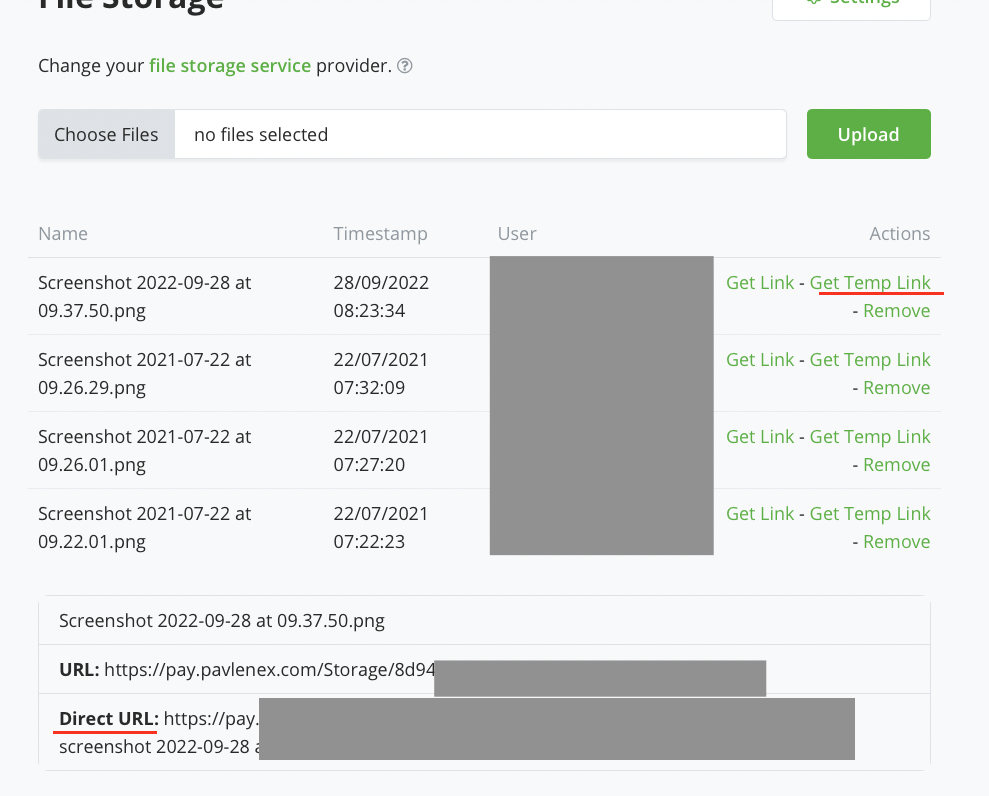The image size is (989, 796).
Task: Get Temp Link for Screenshot 09.26.29 file
Action: click(870, 359)
